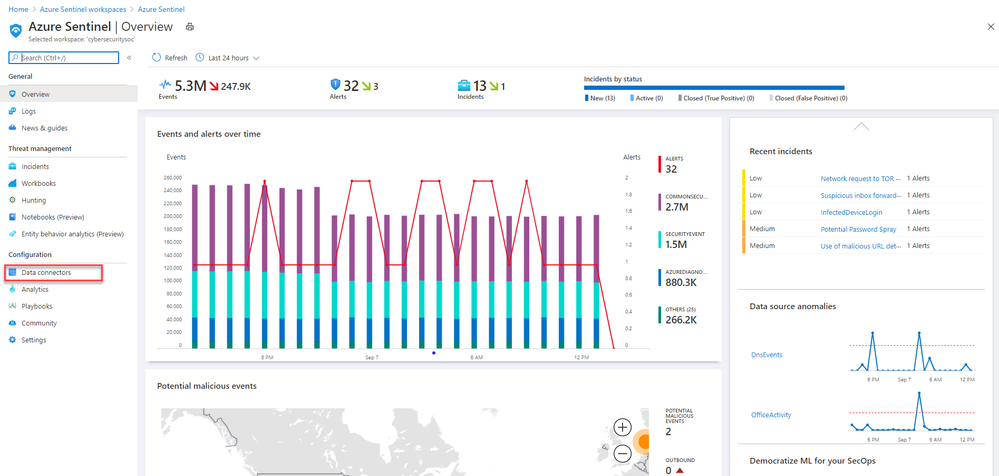The height and width of the screenshot is (476, 999).
Task: Click the Incidents briefcase icon in summary bar
Action: click(464, 85)
